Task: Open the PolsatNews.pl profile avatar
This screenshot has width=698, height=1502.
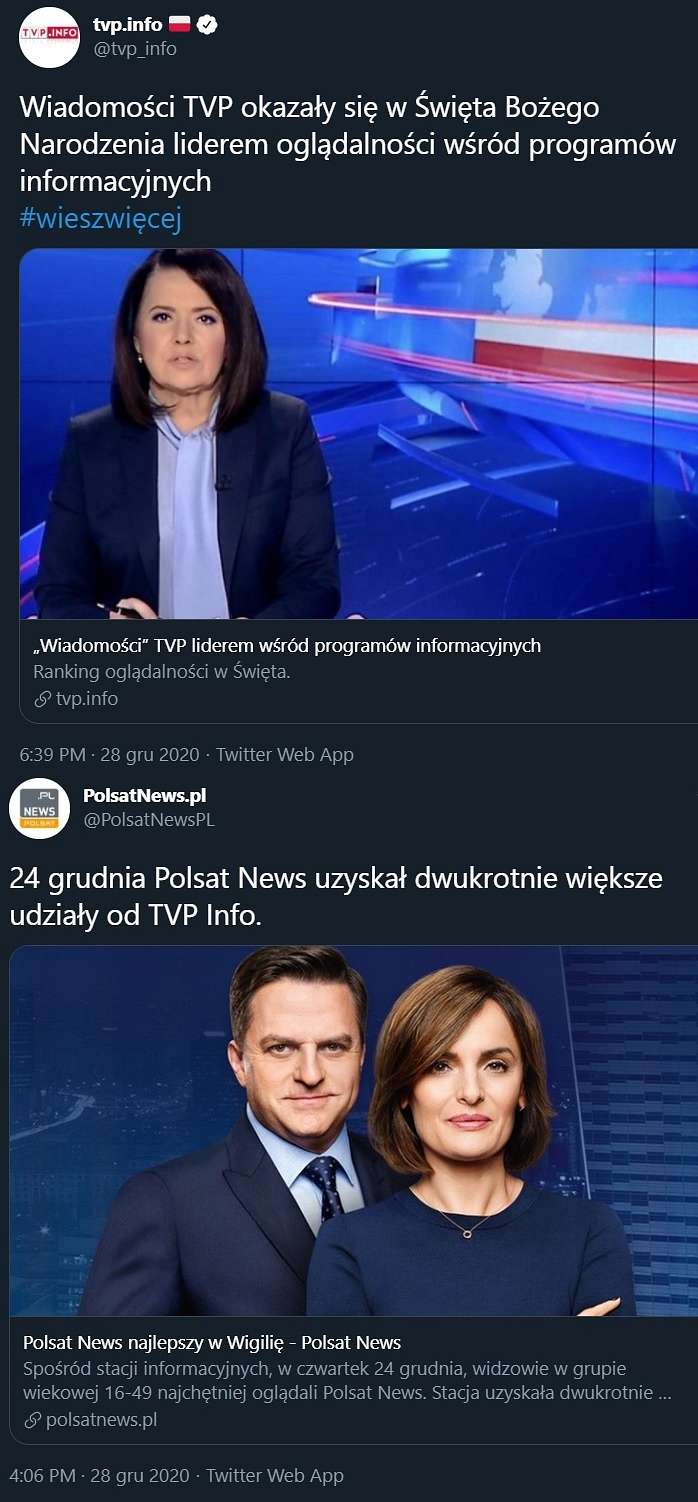Action: point(39,808)
